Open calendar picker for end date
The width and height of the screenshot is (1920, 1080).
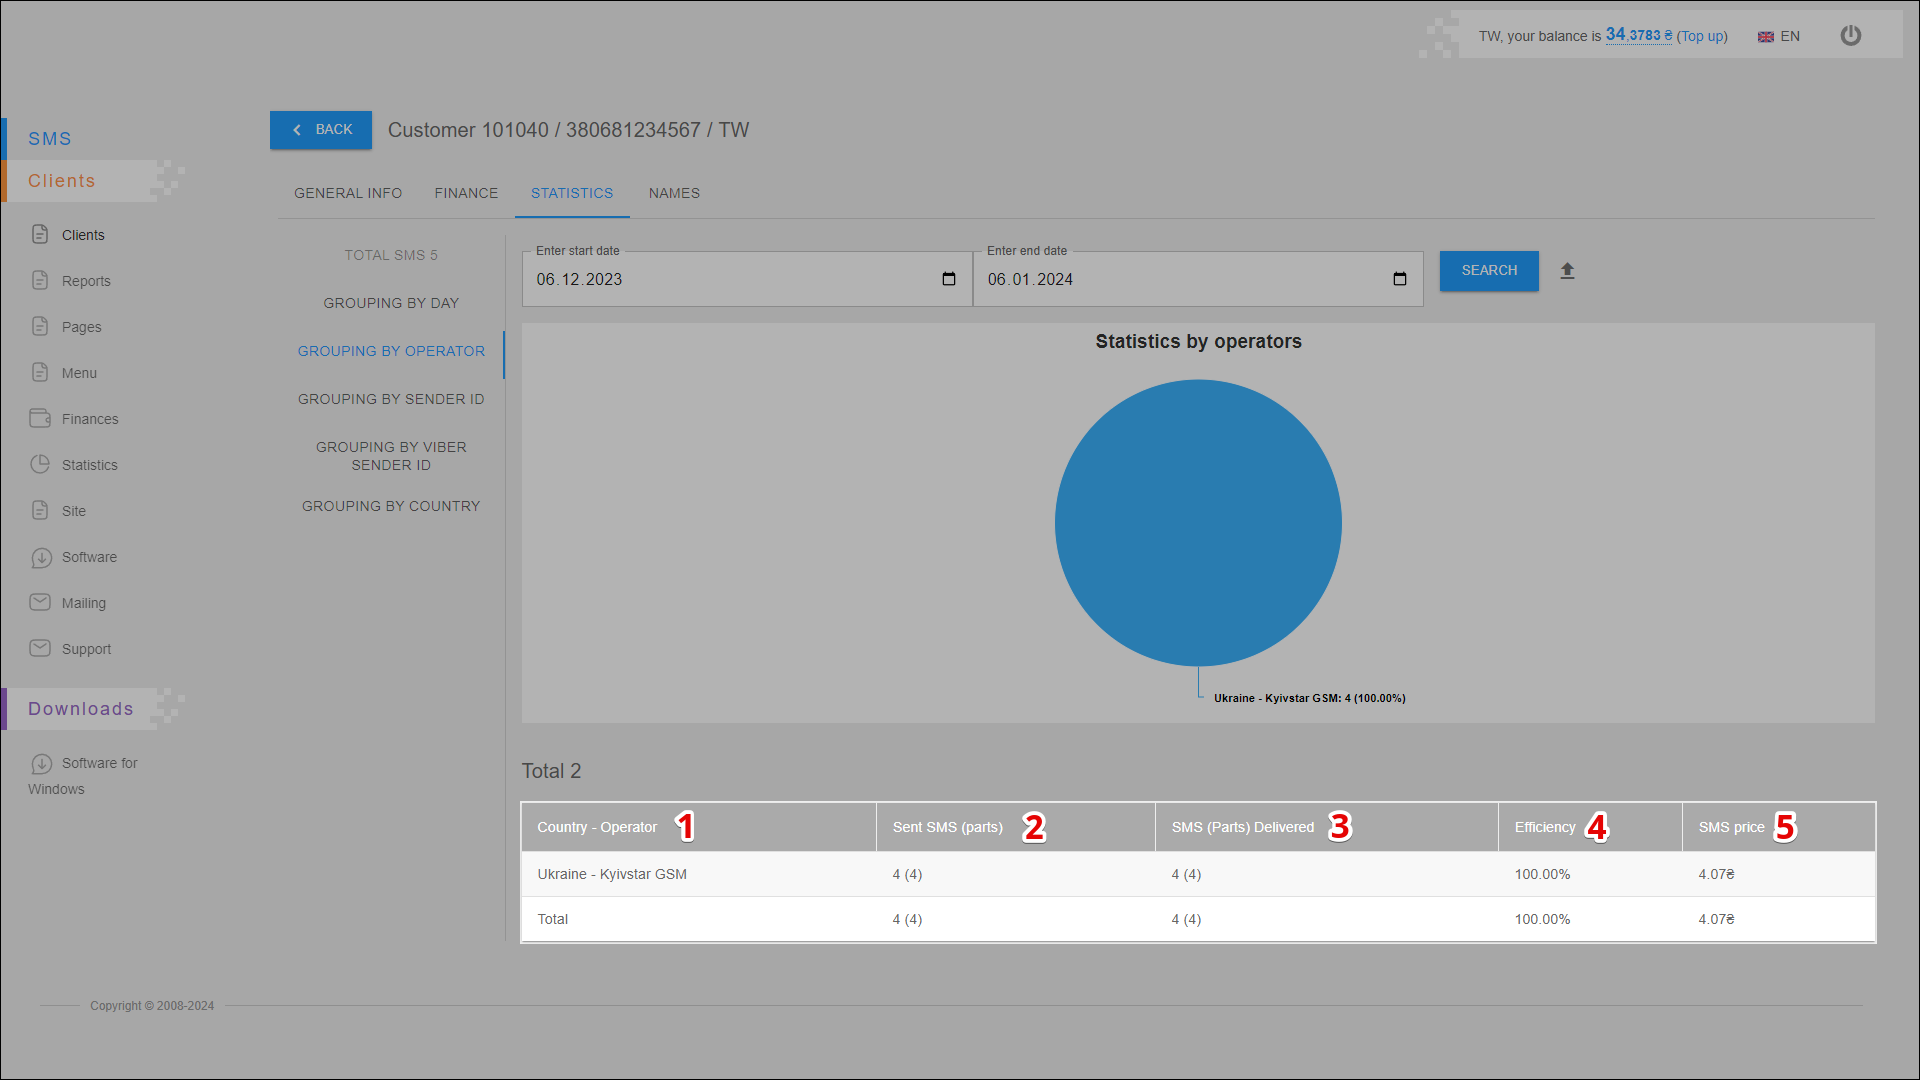(x=1399, y=279)
